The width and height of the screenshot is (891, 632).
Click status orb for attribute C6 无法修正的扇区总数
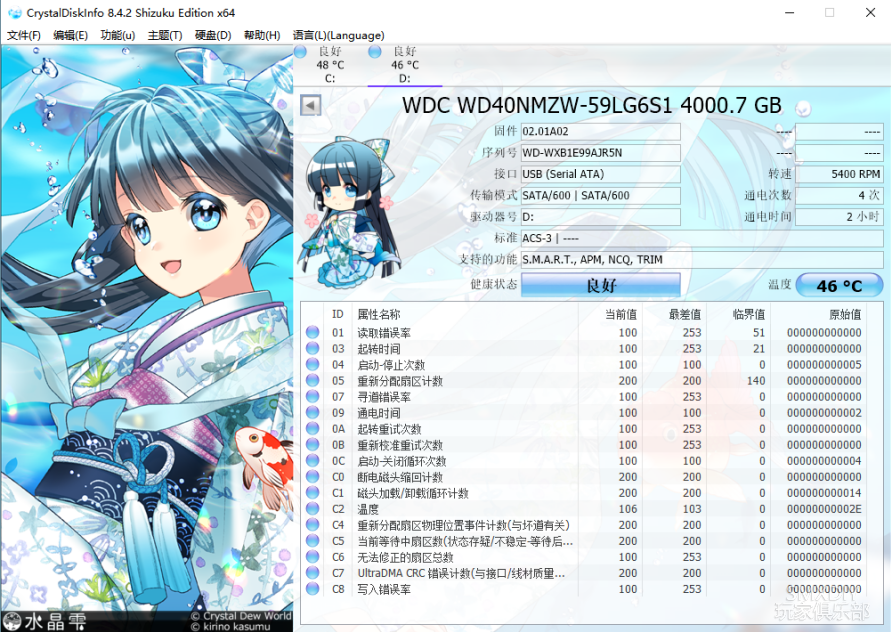coord(313,557)
